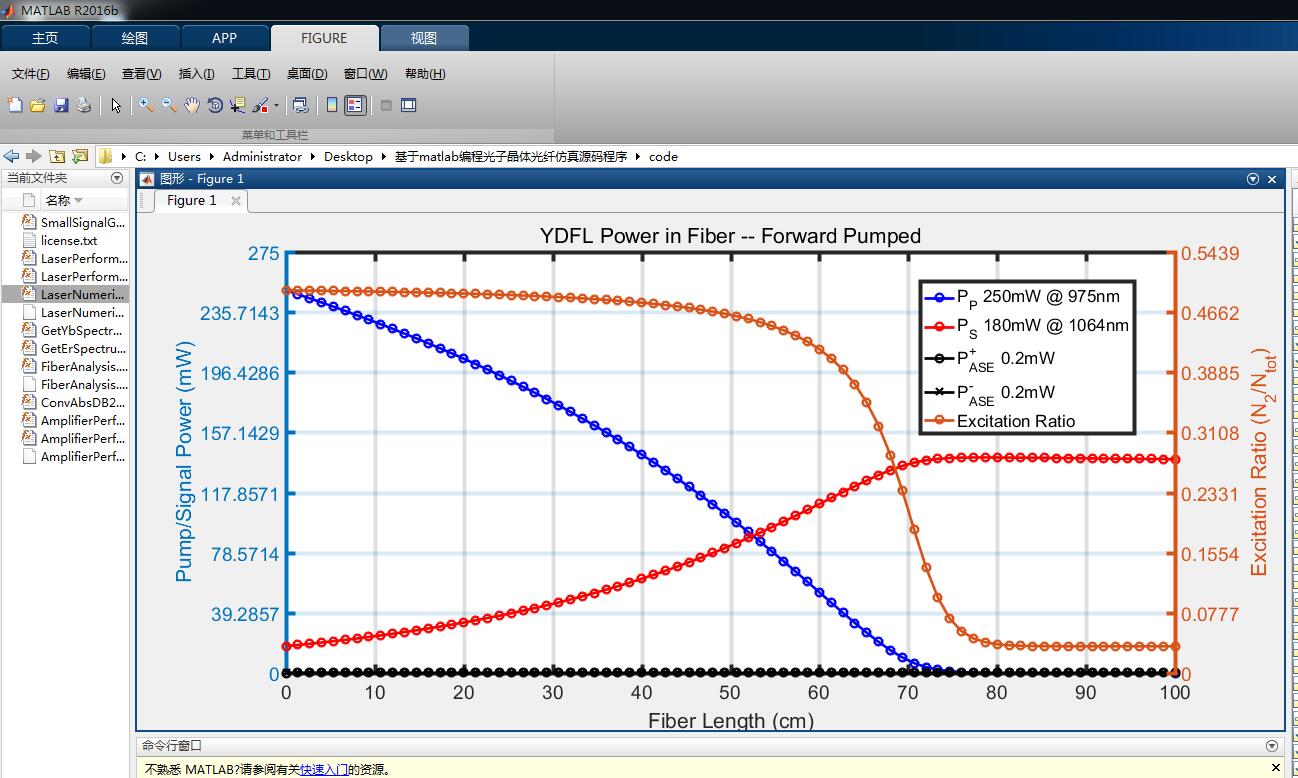Toggle the legend display toolbar button
Screen dimensions: 1298x778
(x=355, y=105)
